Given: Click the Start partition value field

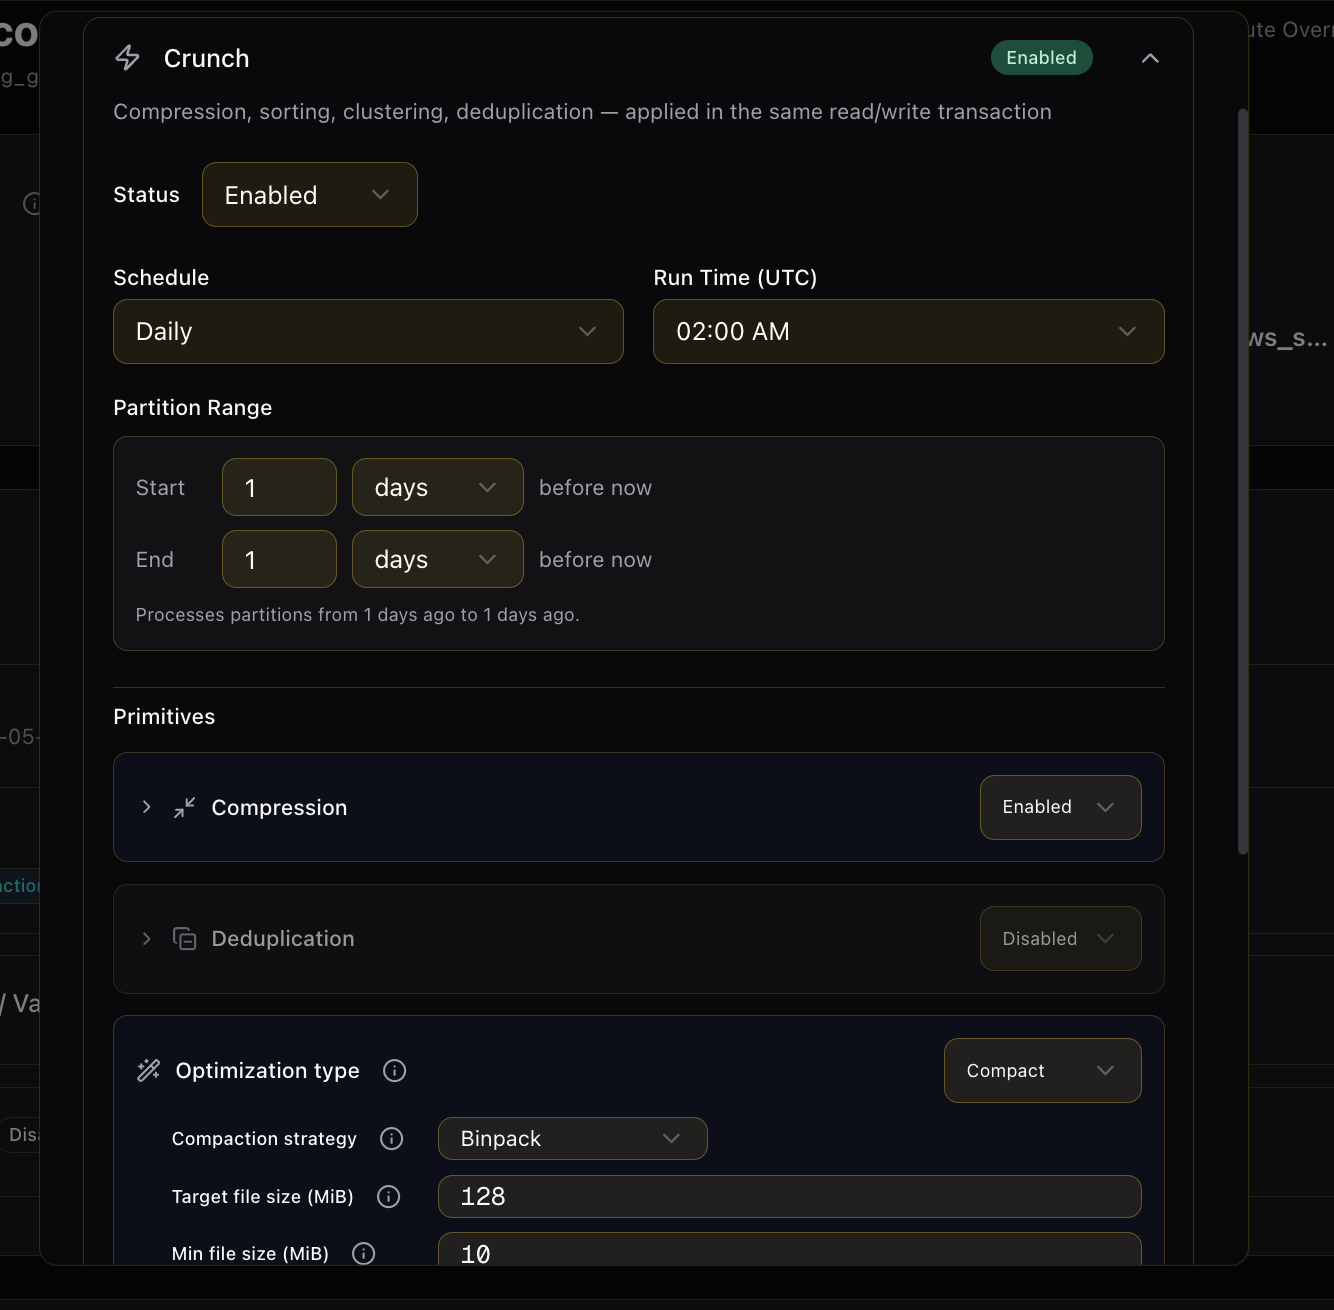Looking at the screenshot, I should [x=279, y=488].
